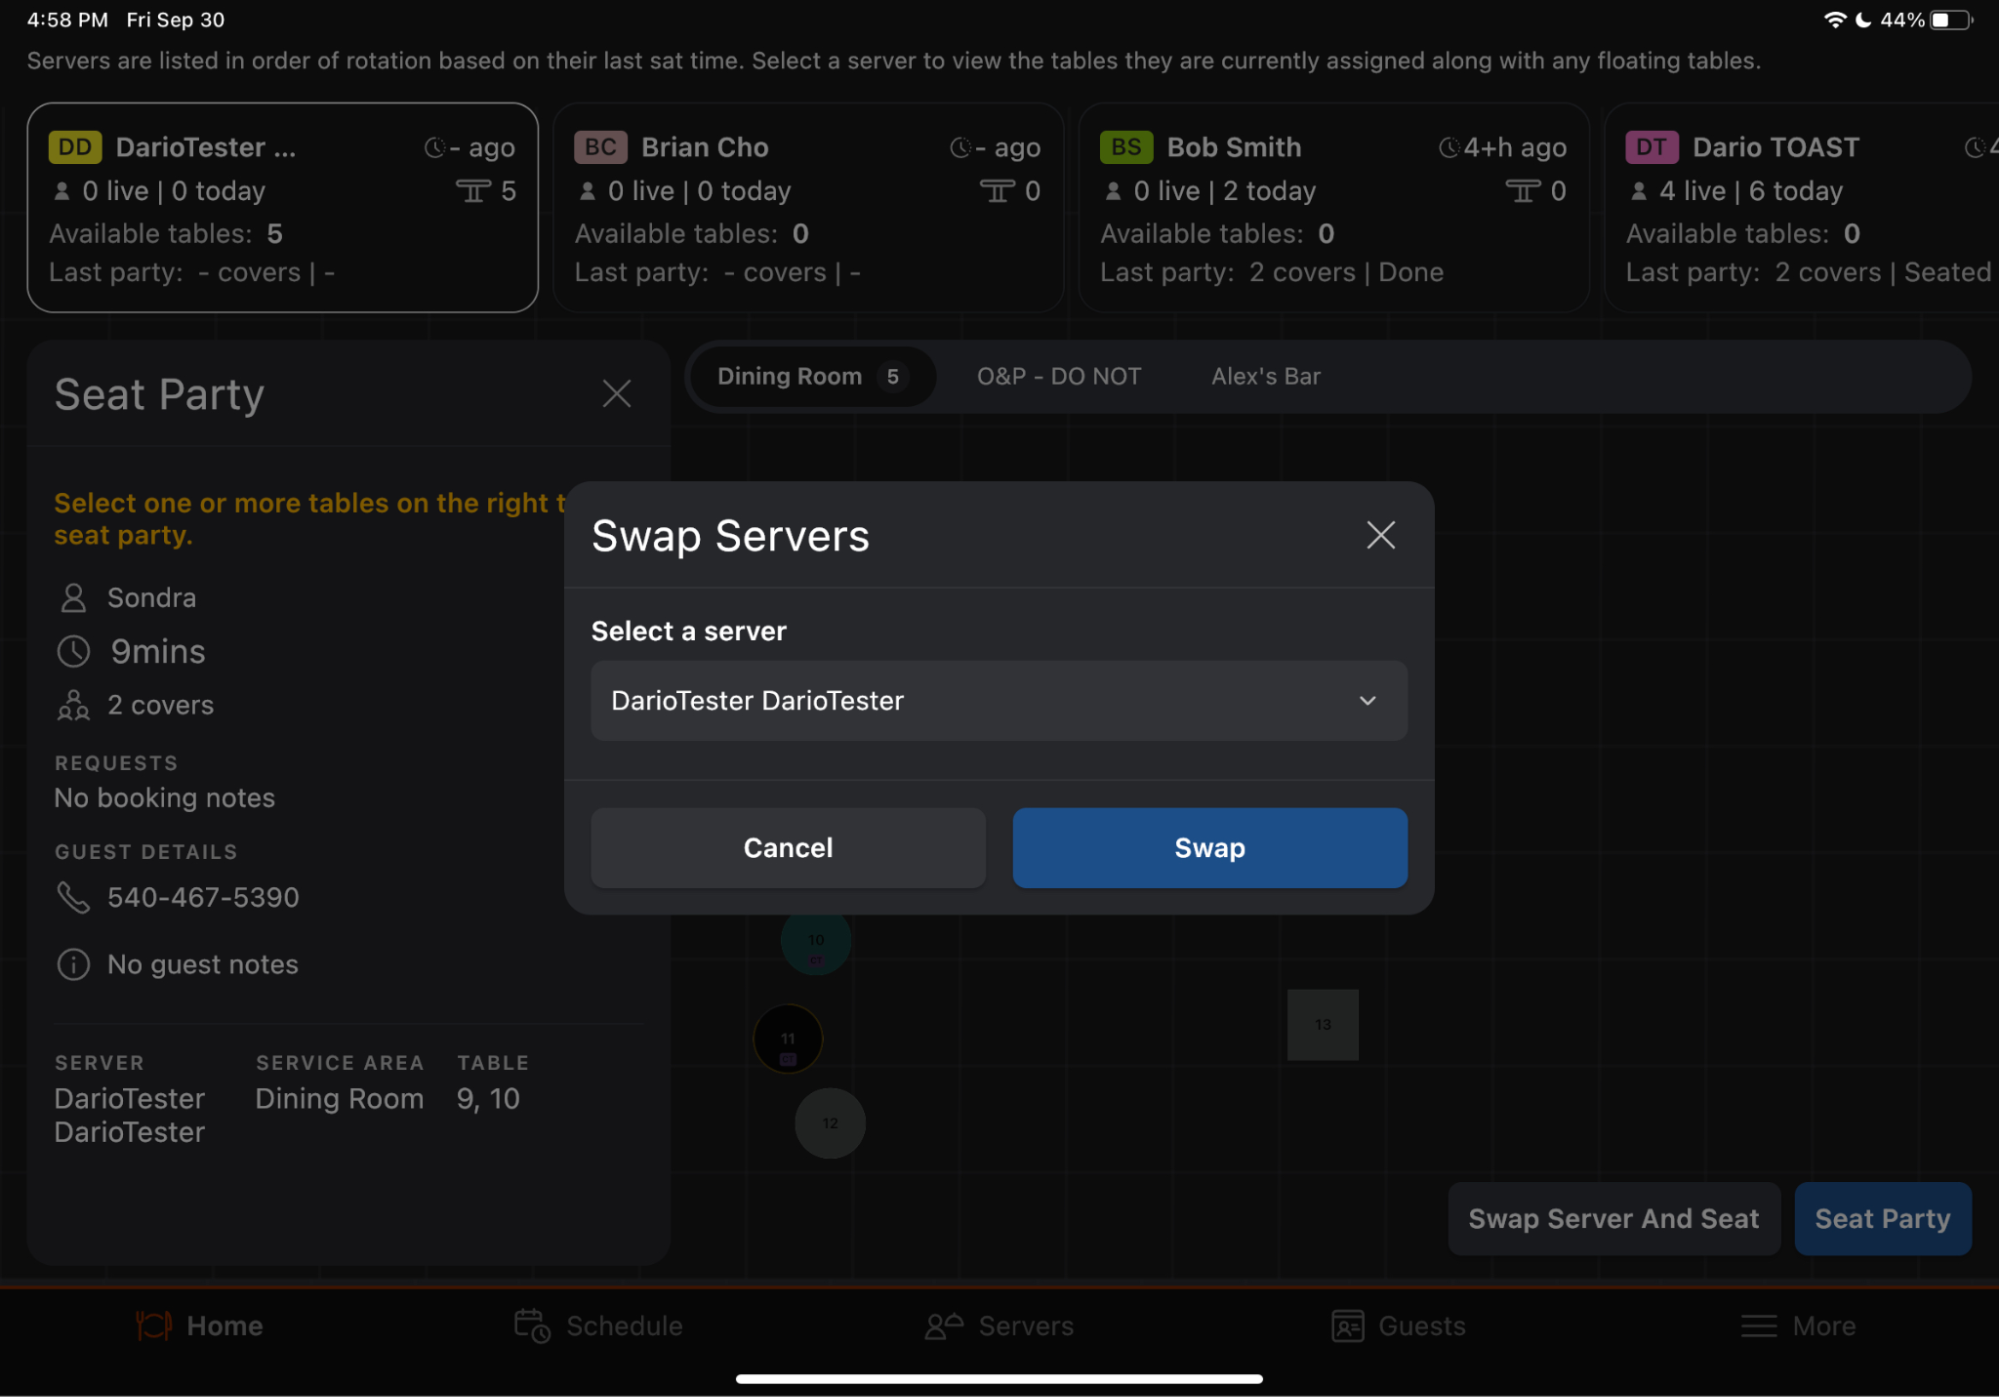
Task: Close the Seat Party panel
Action: (616, 393)
